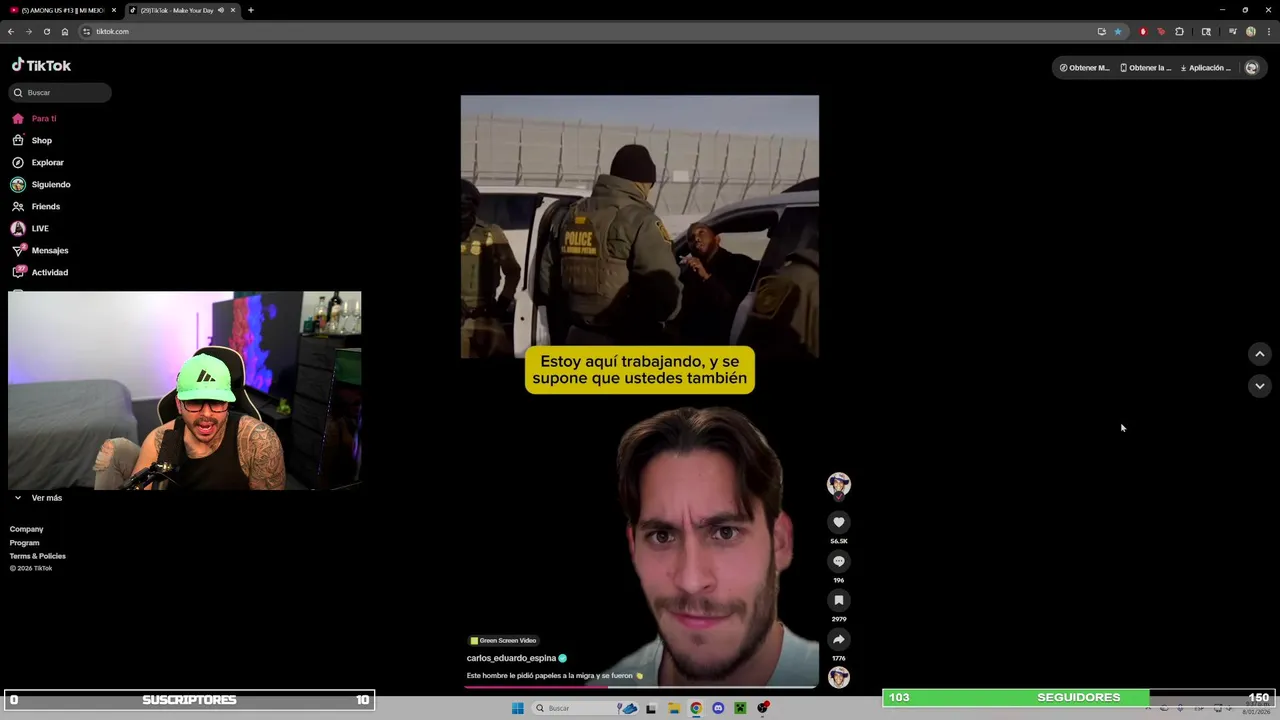1280x720 pixels.
Task: Open Terms & Policies footer link
Action: [x=38, y=555]
